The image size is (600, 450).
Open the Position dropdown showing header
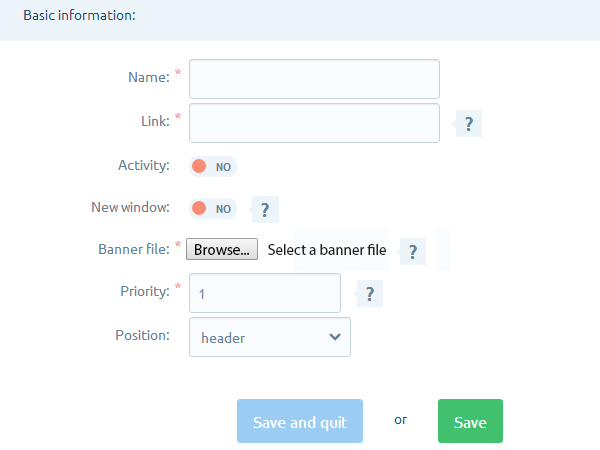tap(270, 337)
